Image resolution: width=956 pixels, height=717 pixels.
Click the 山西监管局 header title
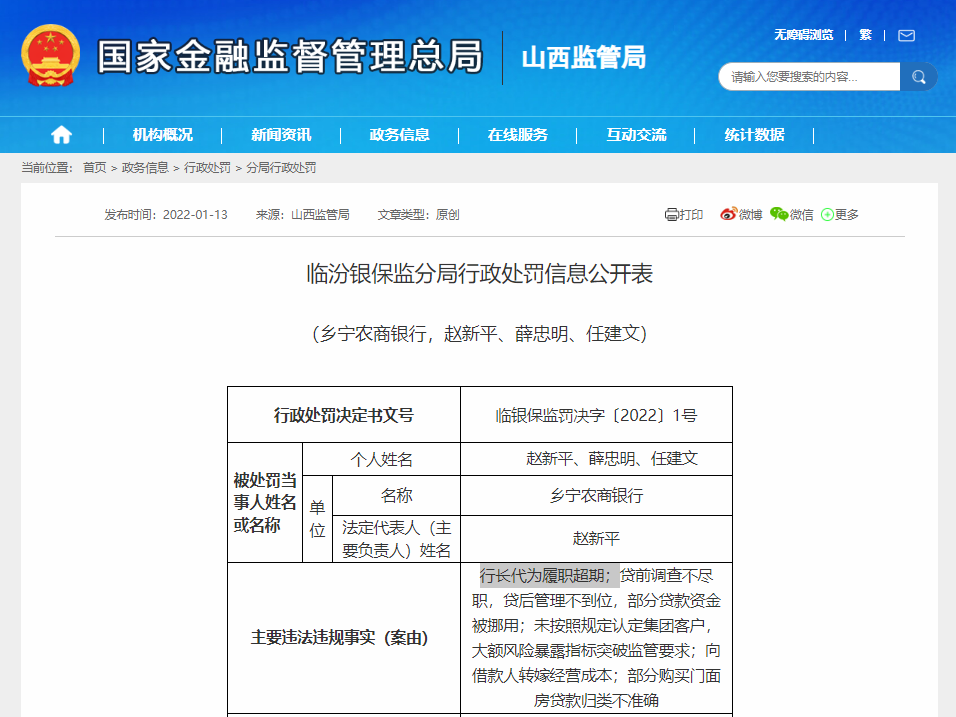coord(583,58)
